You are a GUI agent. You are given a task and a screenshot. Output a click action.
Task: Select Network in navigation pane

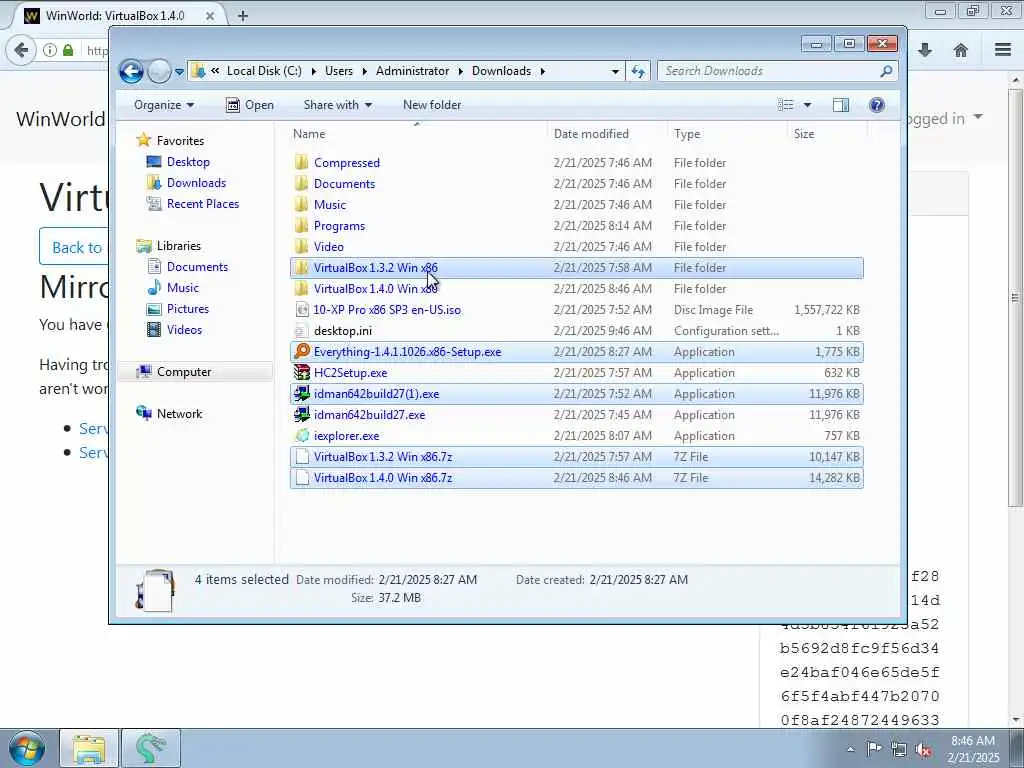(x=179, y=413)
